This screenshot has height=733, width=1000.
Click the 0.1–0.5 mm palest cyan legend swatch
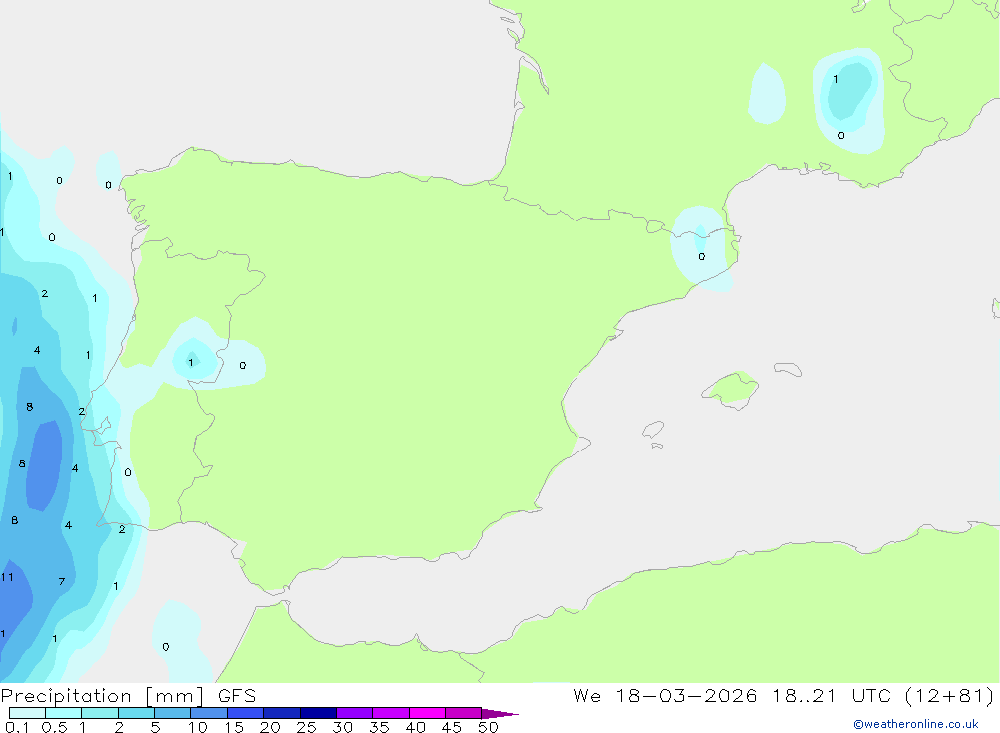(27, 713)
